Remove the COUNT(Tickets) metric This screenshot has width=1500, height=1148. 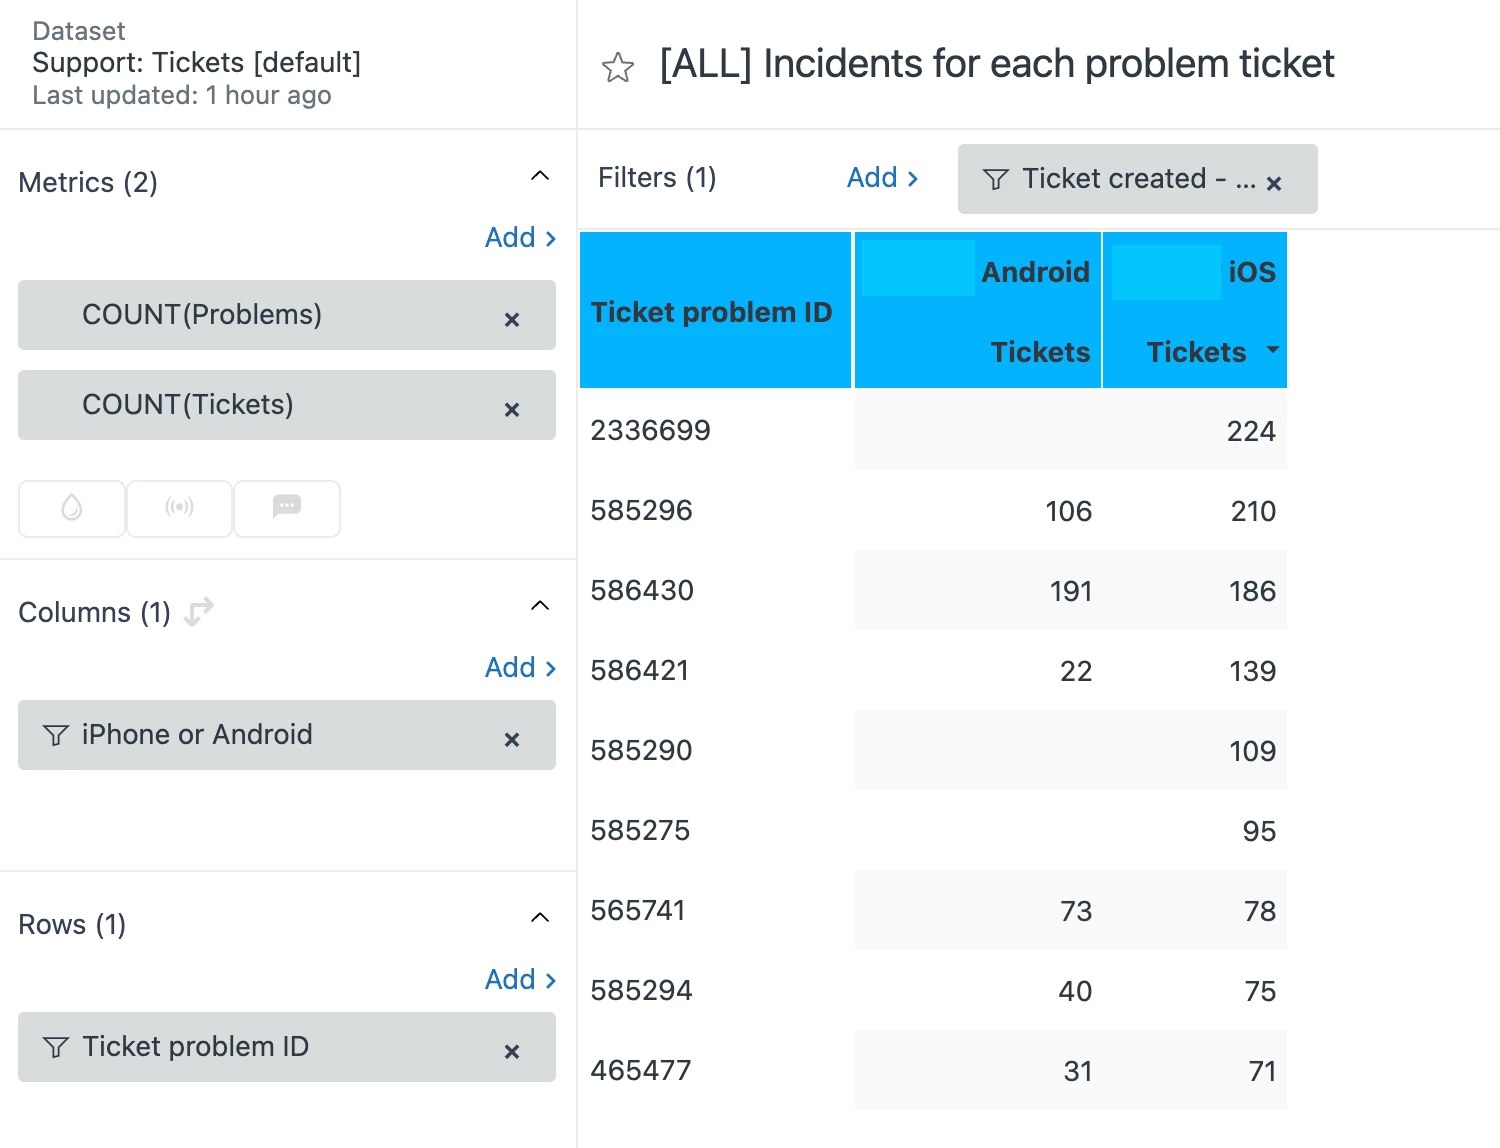[x=512, y=410]
